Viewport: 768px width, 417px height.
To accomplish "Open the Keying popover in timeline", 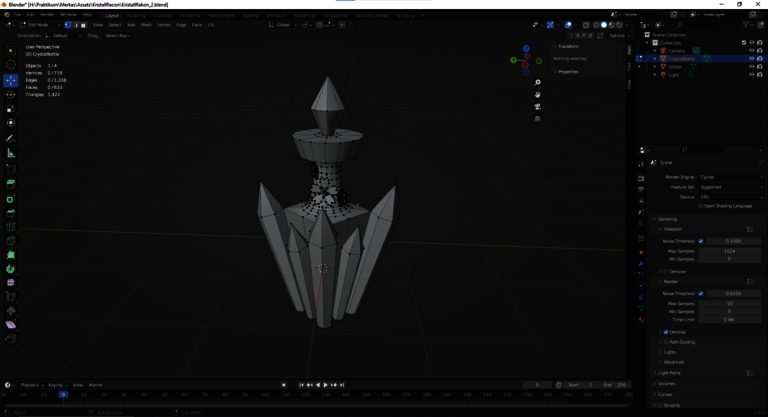I will coord(57,385).
